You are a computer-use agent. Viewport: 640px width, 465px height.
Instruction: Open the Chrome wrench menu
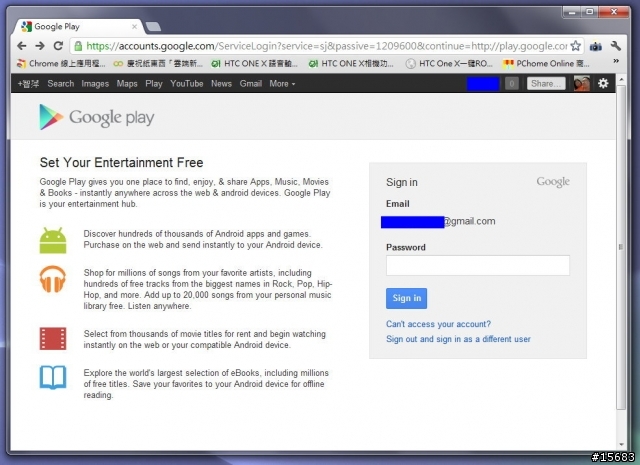pos(616,46)
